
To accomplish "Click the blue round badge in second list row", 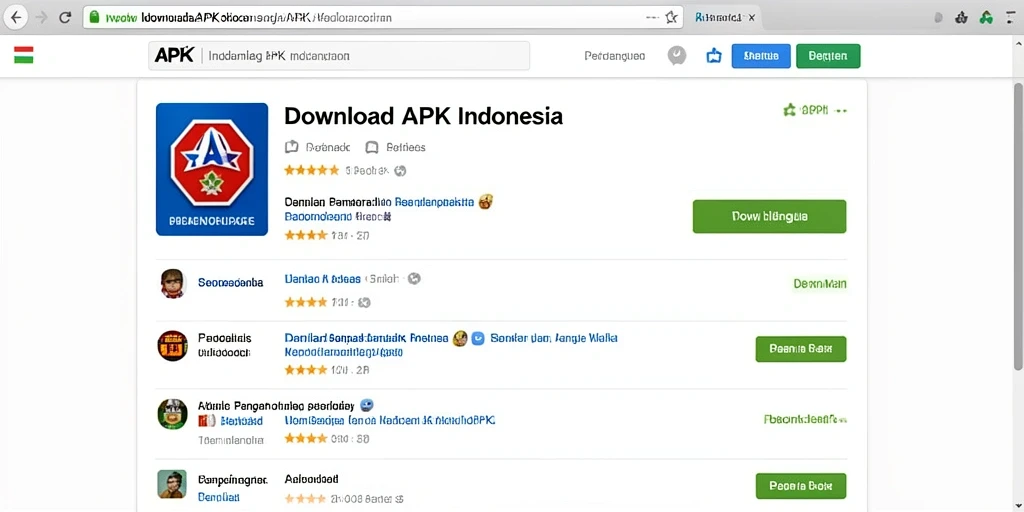I will point(478,338).
